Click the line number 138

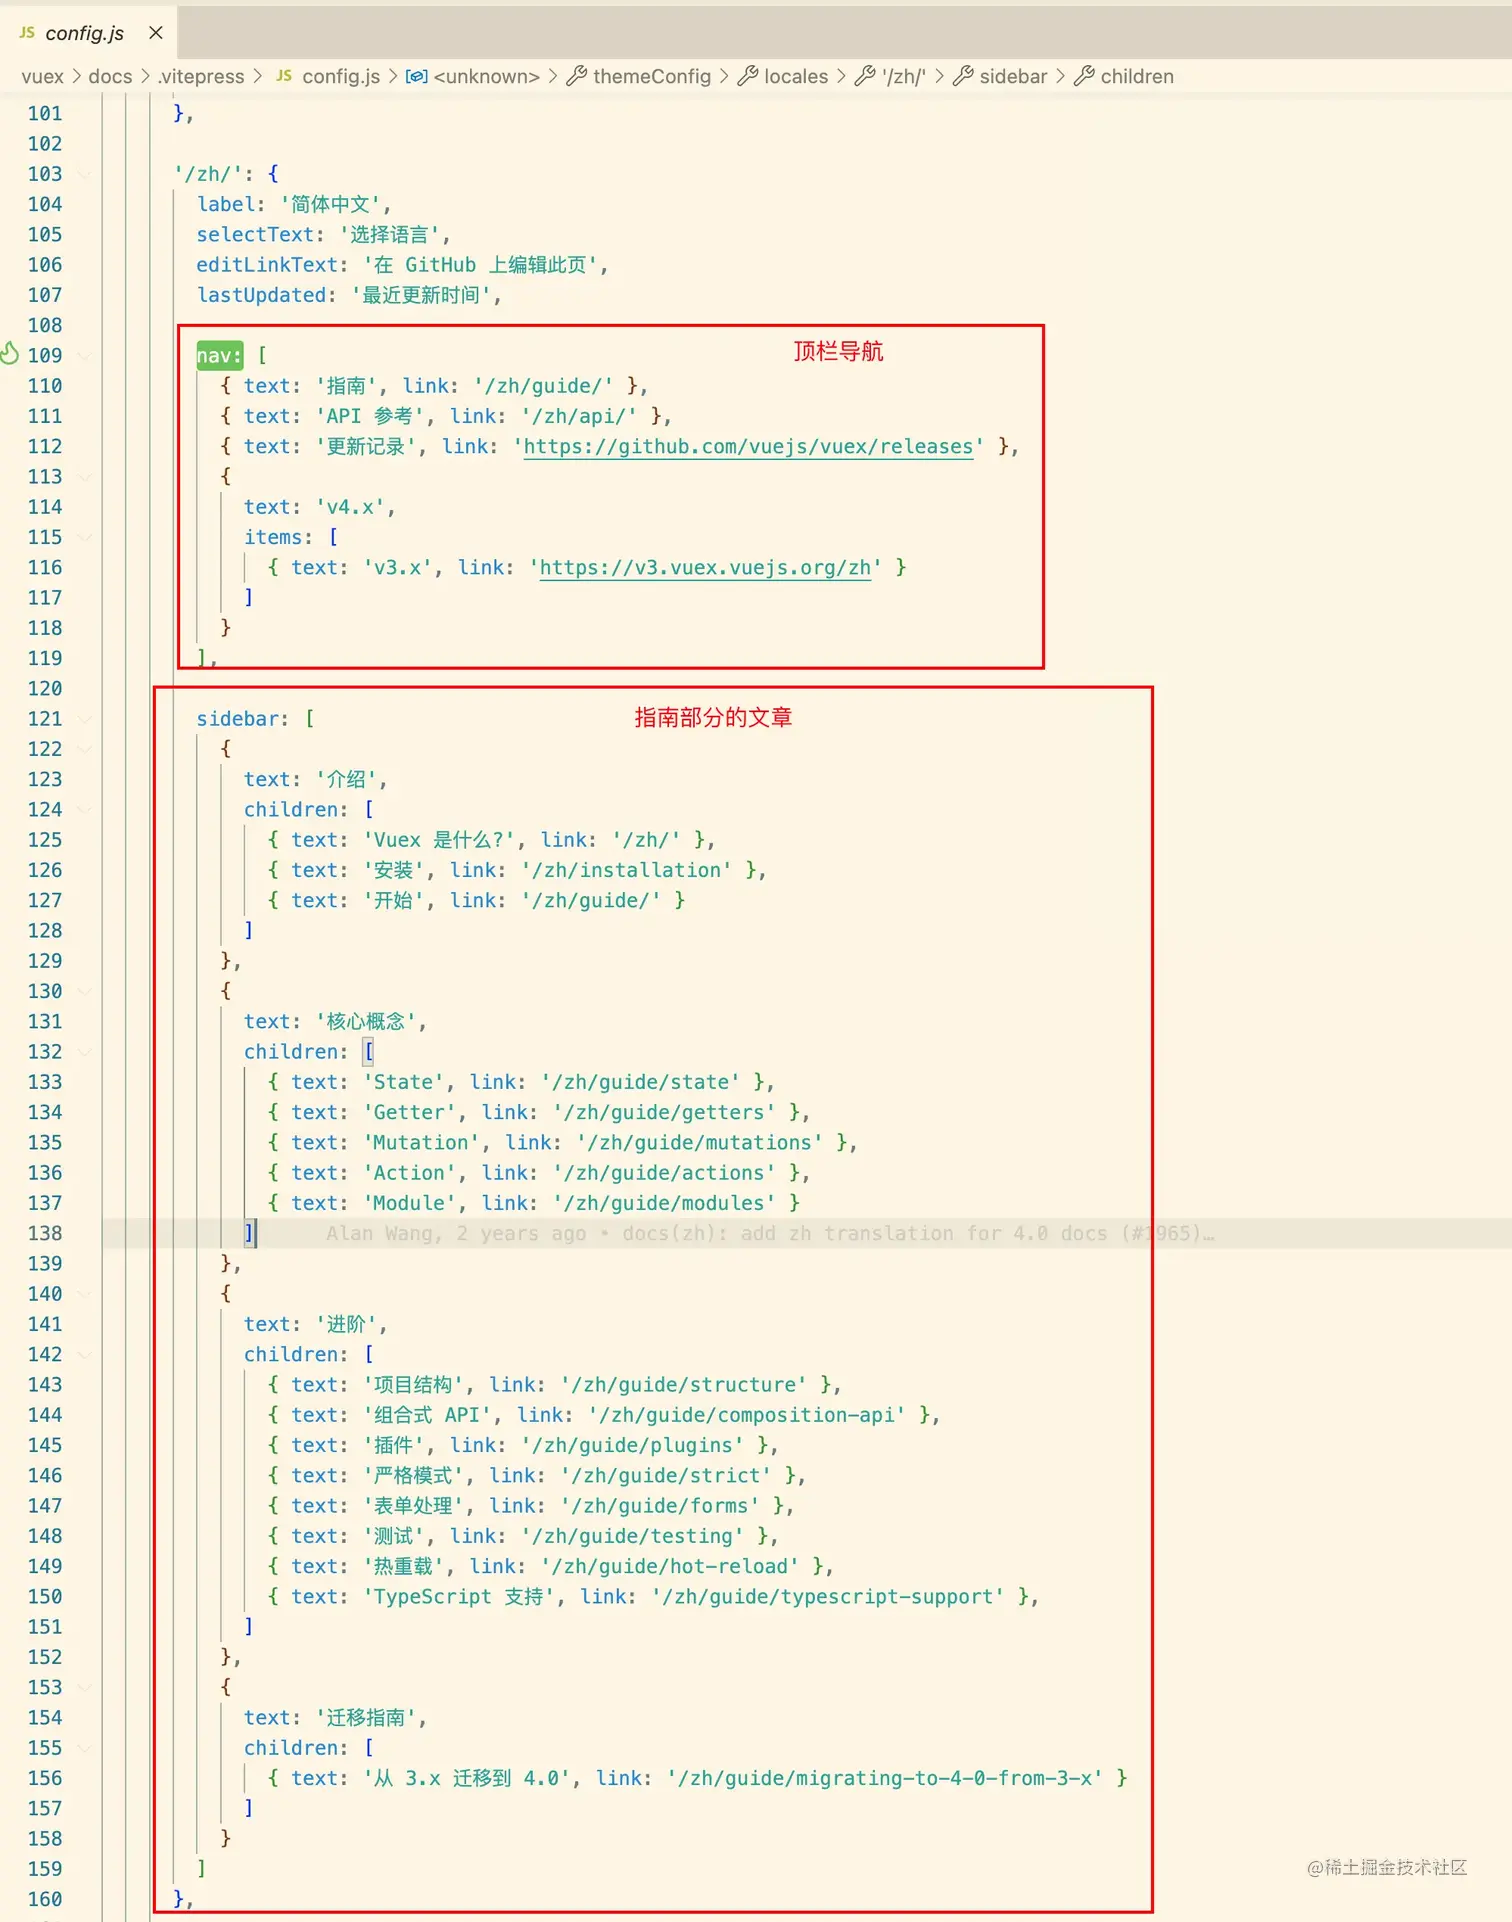tap(45, 1233)
